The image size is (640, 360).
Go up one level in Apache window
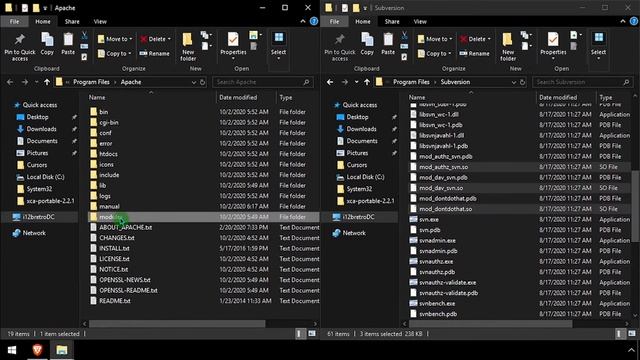(x=47, y=82)
